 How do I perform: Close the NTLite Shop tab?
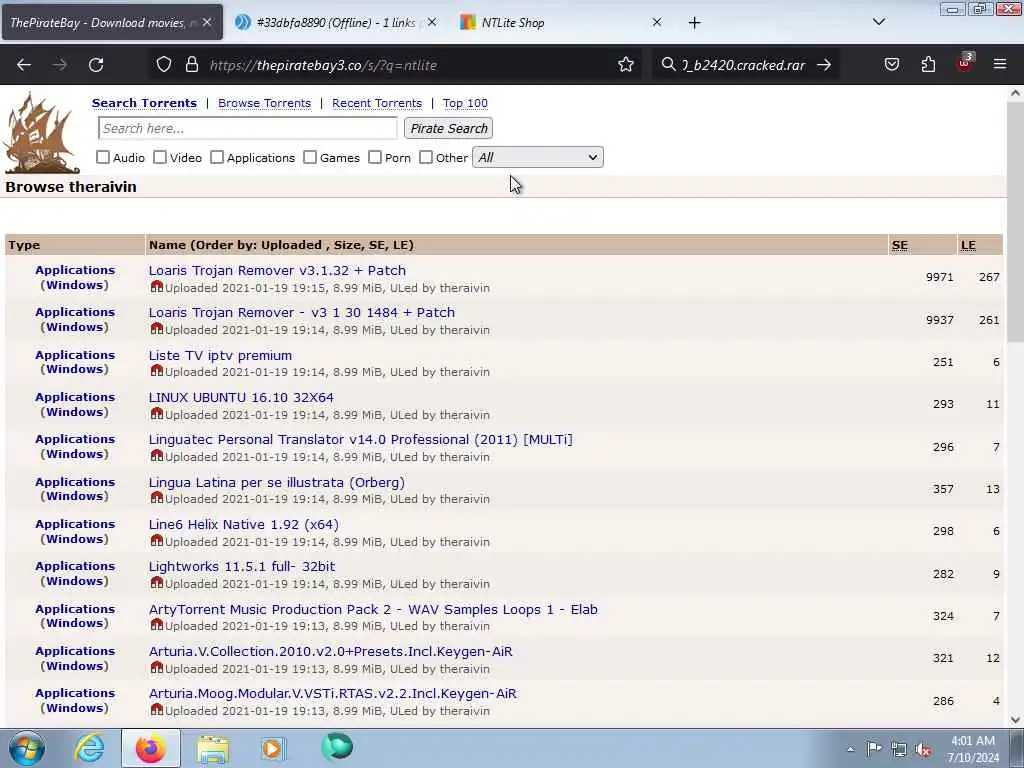(x=657, y=23)
